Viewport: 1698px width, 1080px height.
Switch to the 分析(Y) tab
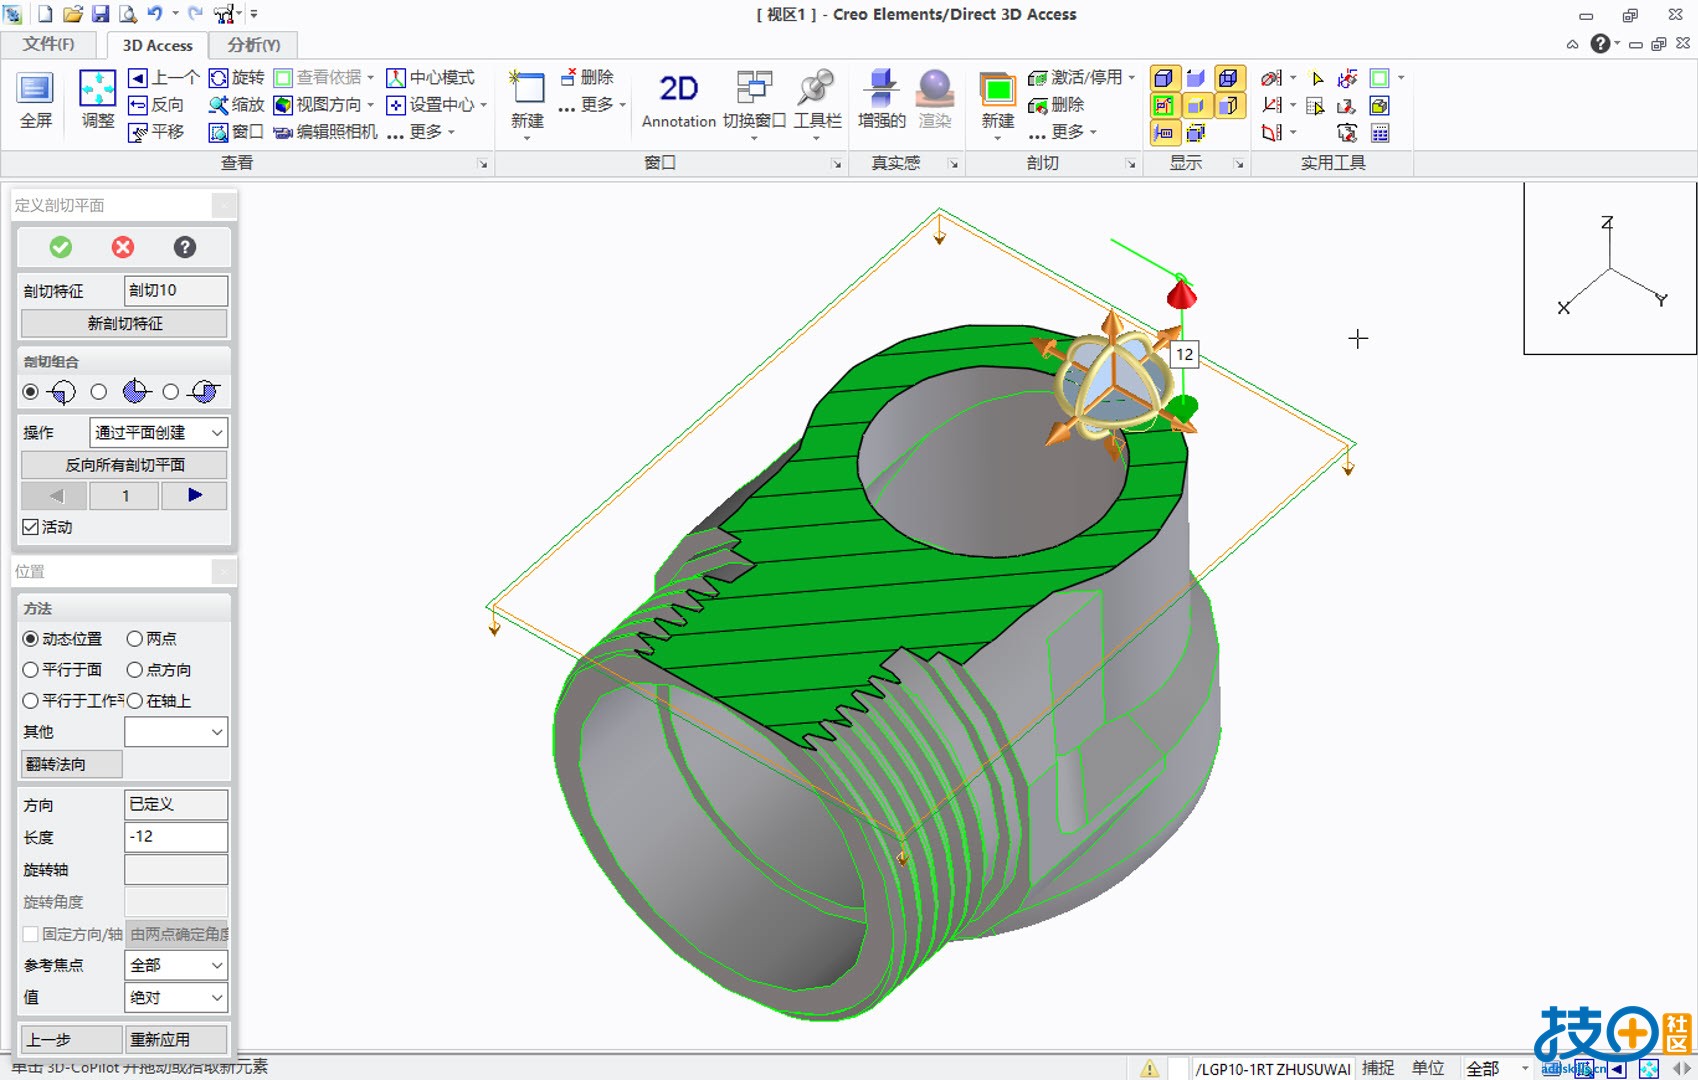253,44
